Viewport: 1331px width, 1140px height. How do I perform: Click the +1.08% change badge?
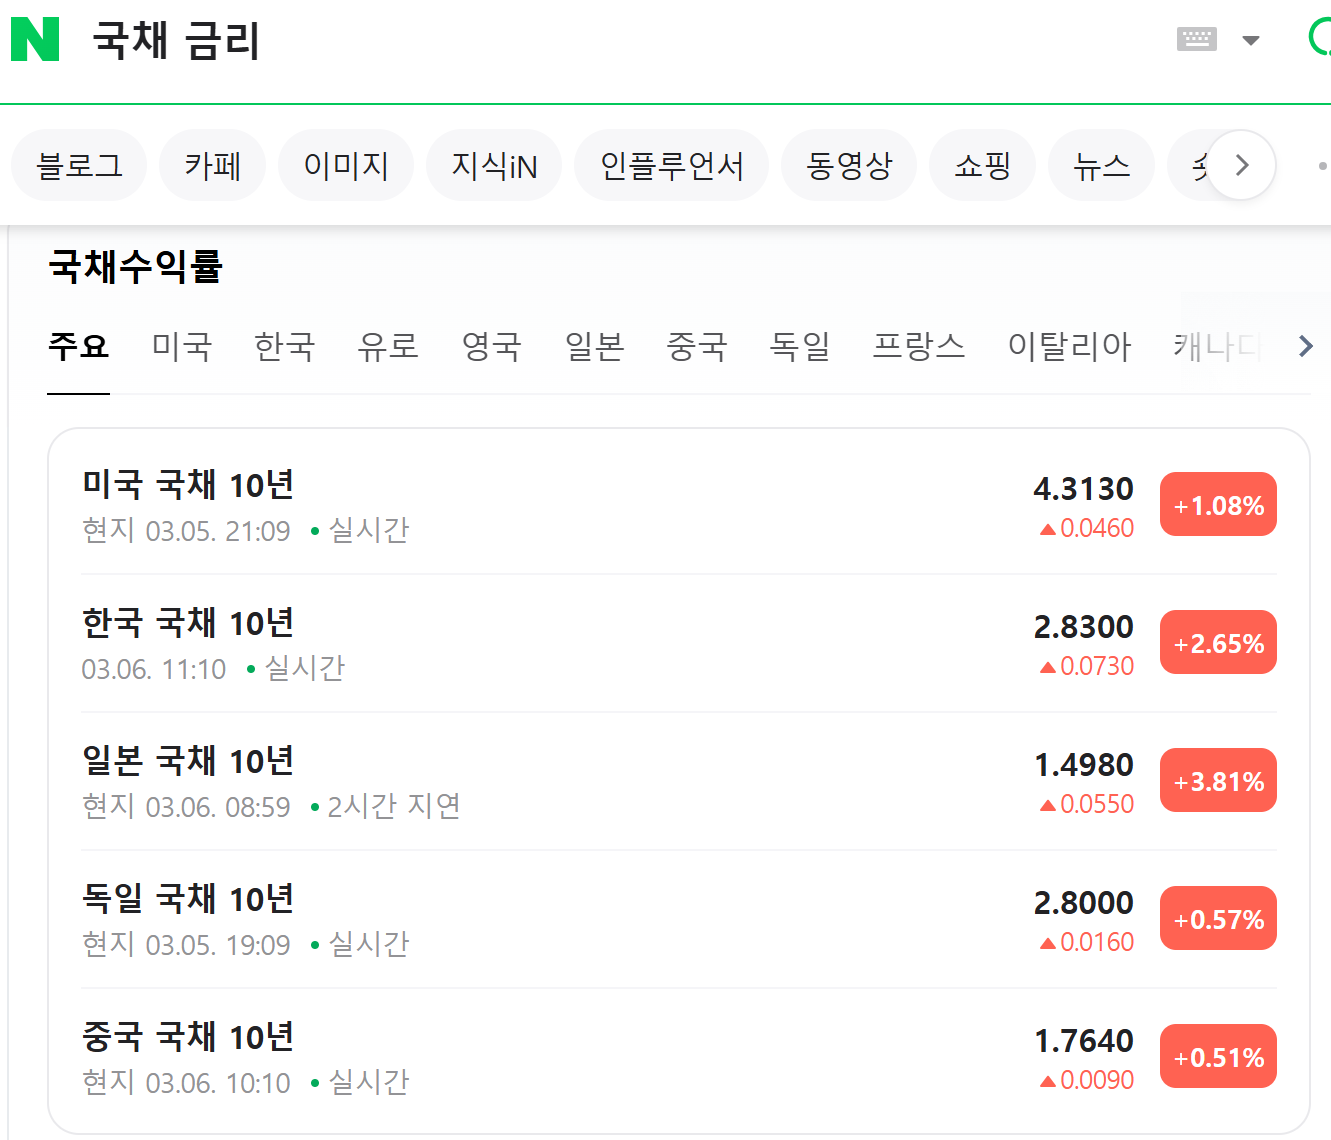[x=1218, y=505]
